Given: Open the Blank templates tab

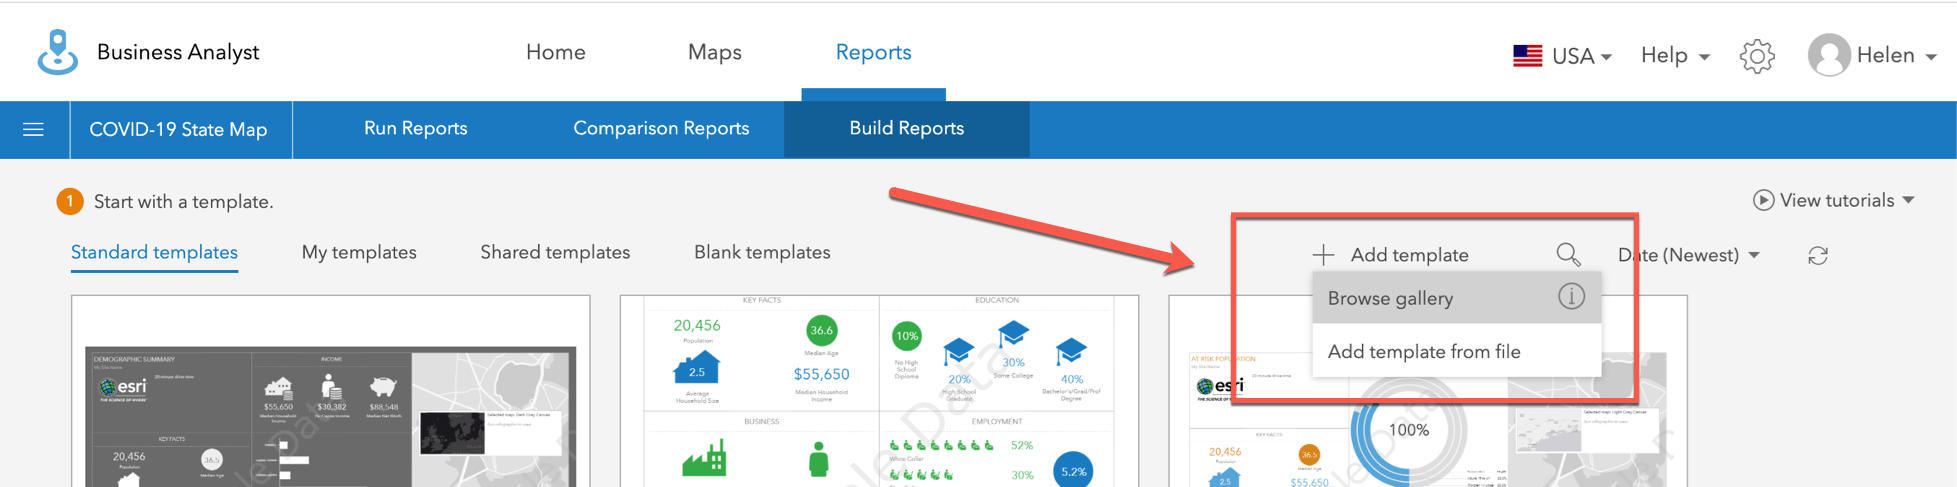Looking at the screenshot, I should (x=762, y=252).
